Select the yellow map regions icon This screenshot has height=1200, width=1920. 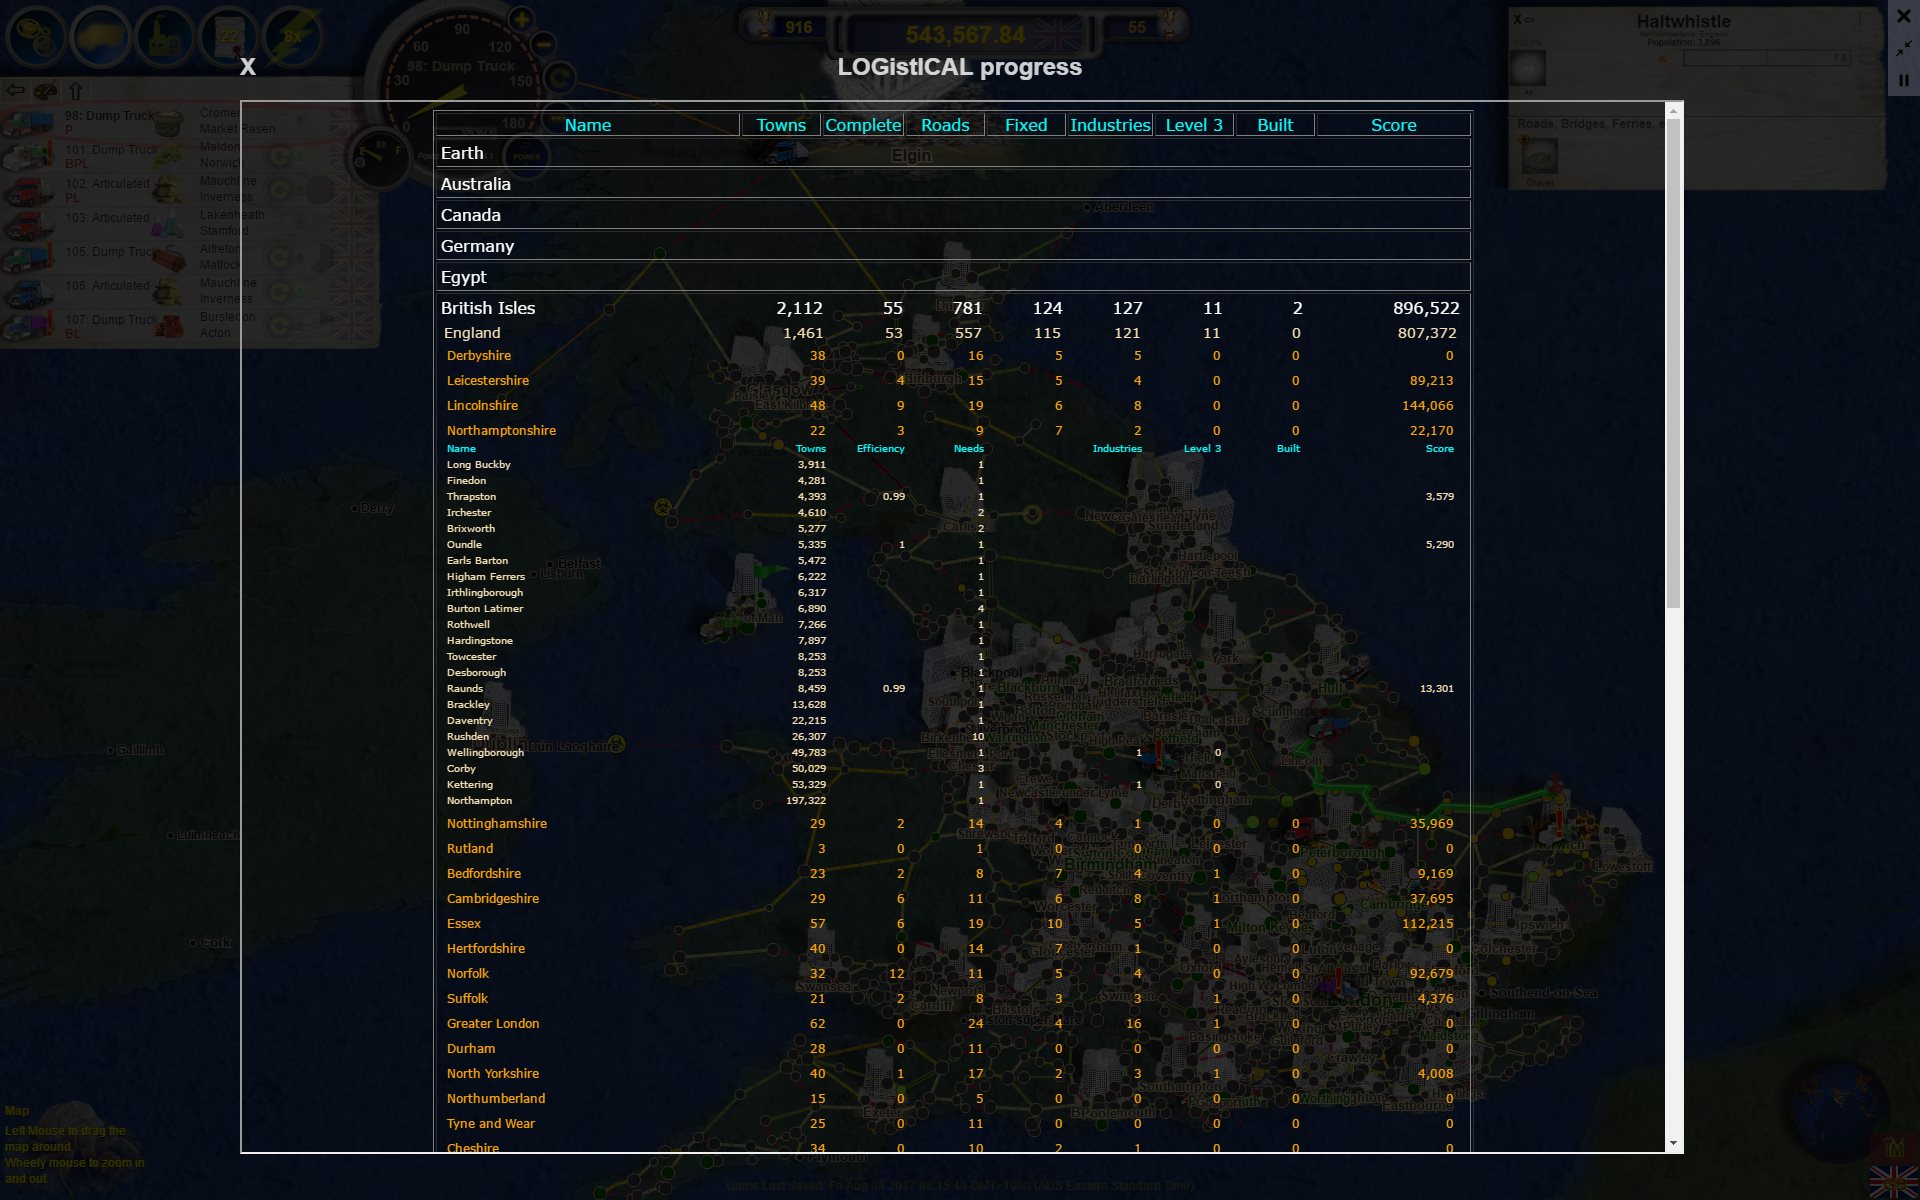[100, 37]
